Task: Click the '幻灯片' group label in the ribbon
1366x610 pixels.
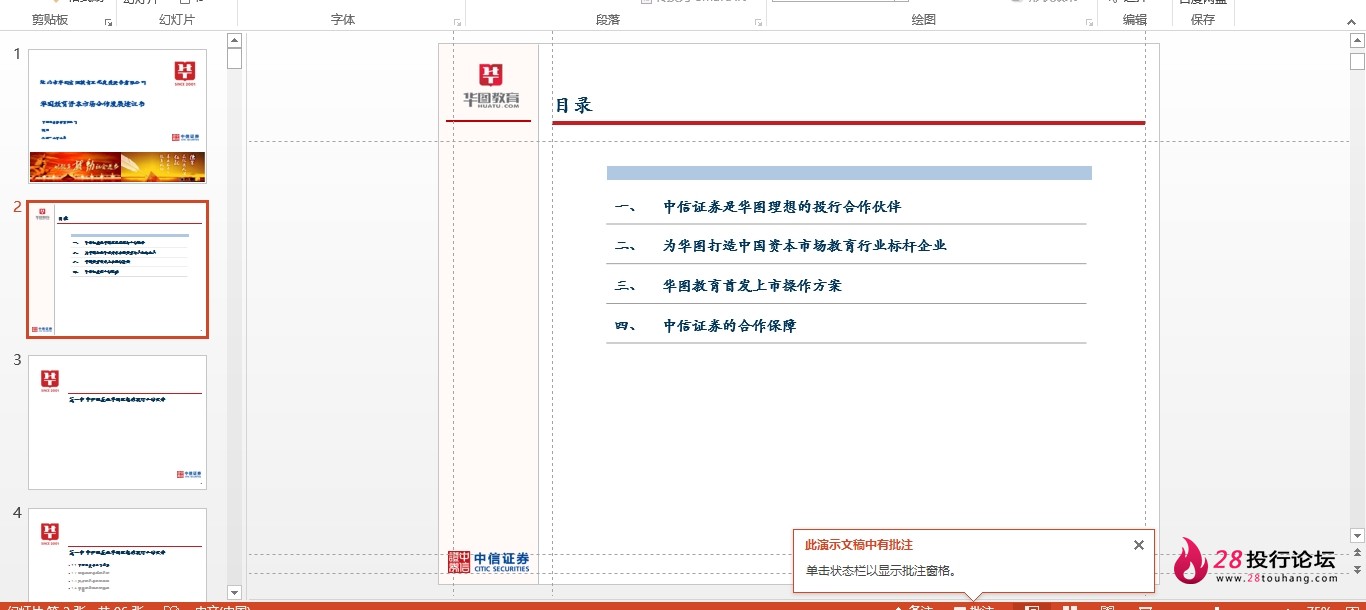Action: coord(177,20)
